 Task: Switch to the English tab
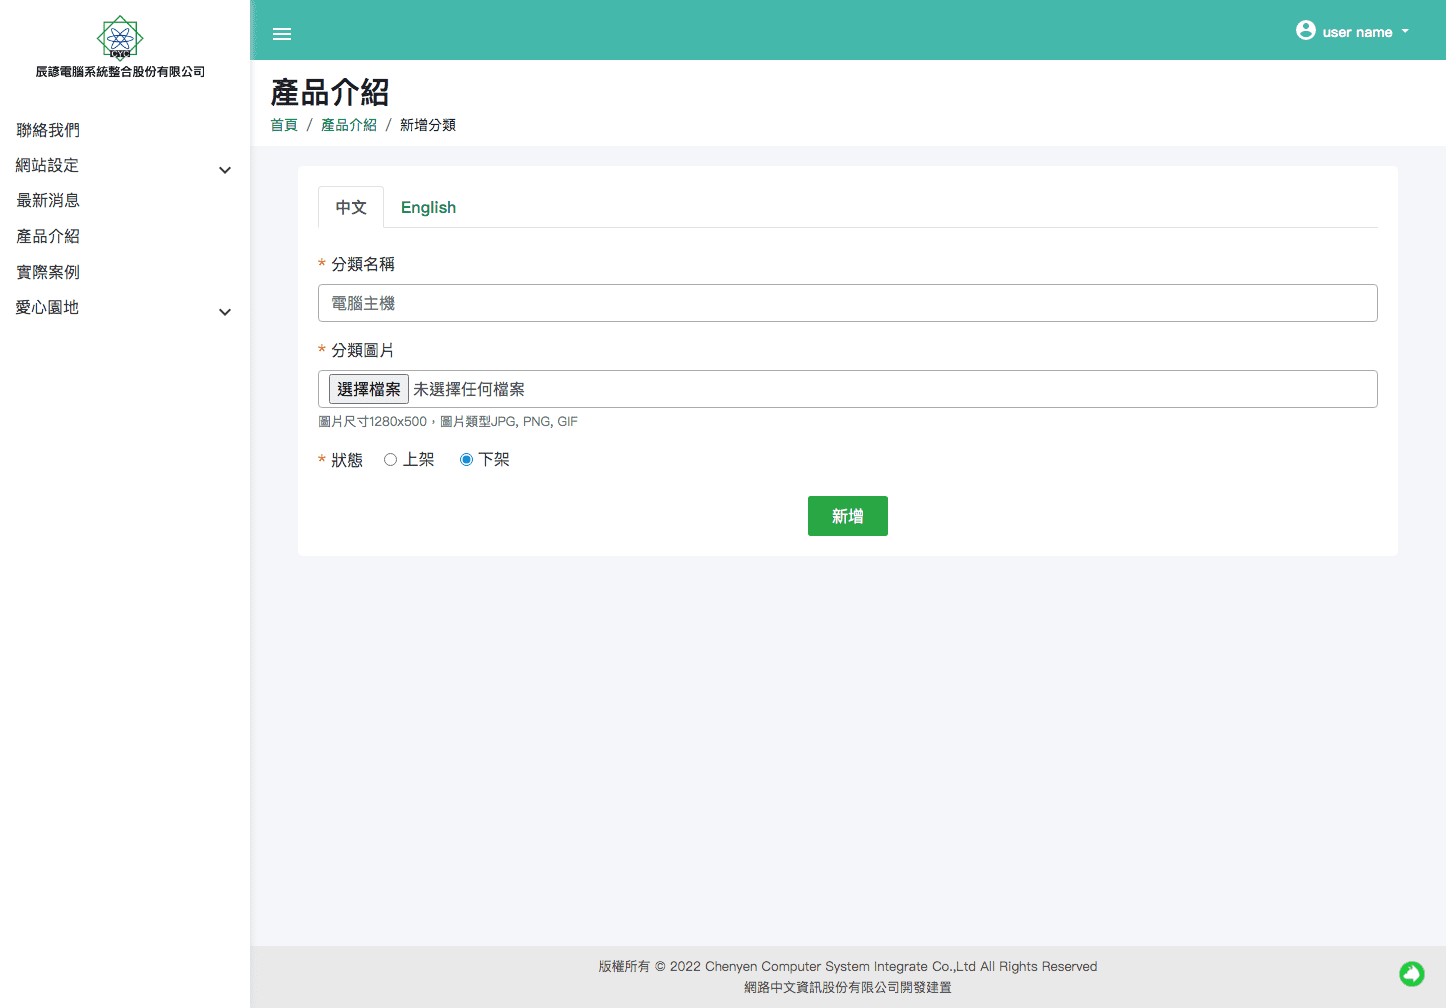tap(428, 207)
